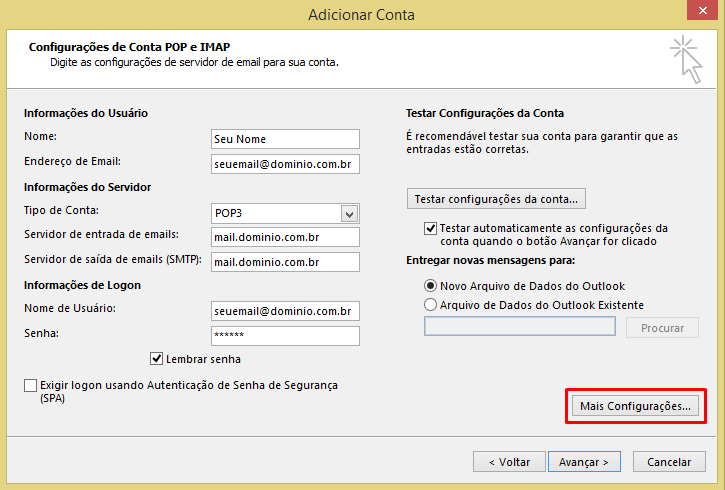725x490 pixels.
Task: Expand the Tipo de Conta dropdown arrow
Action: pos(350,214)
